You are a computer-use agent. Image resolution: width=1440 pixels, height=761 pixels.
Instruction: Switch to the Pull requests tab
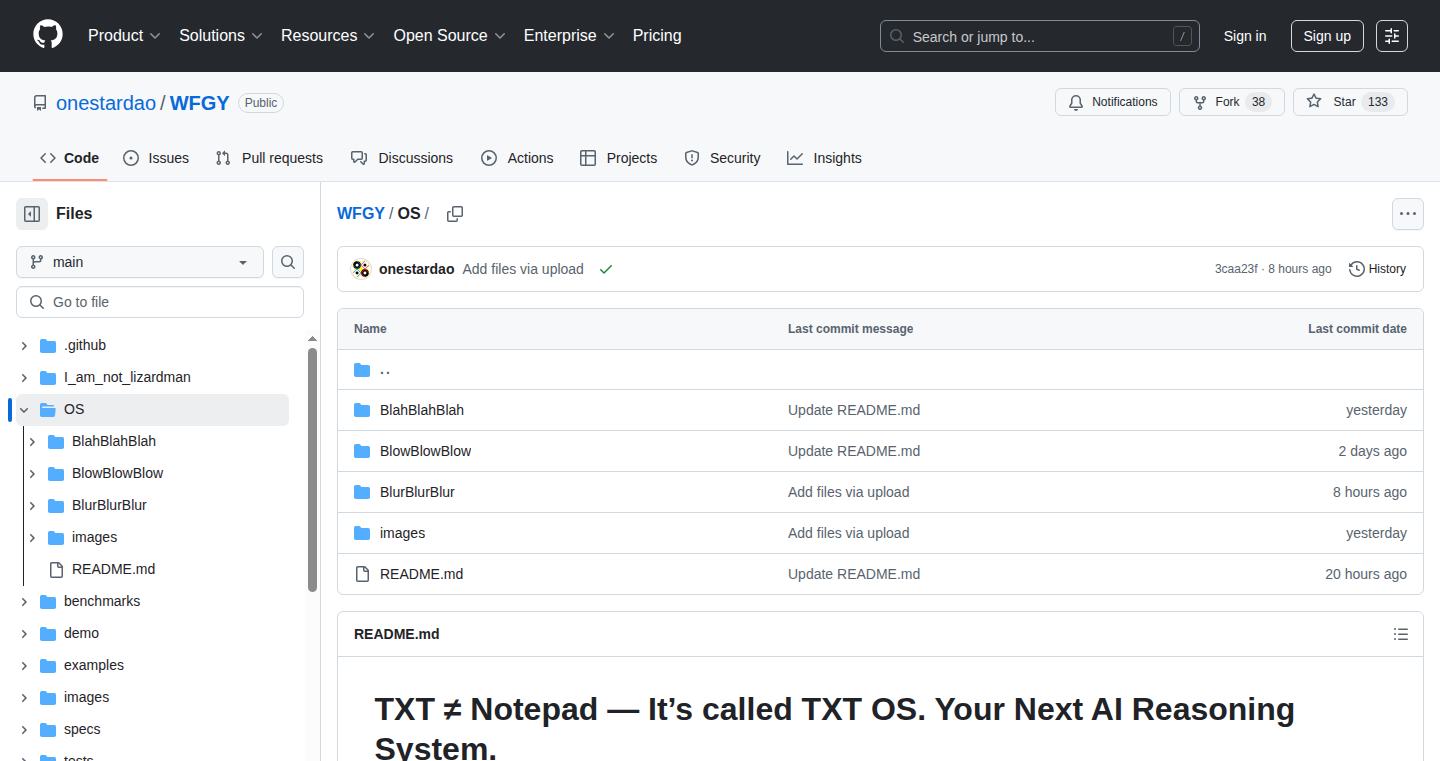click(269, 158)
